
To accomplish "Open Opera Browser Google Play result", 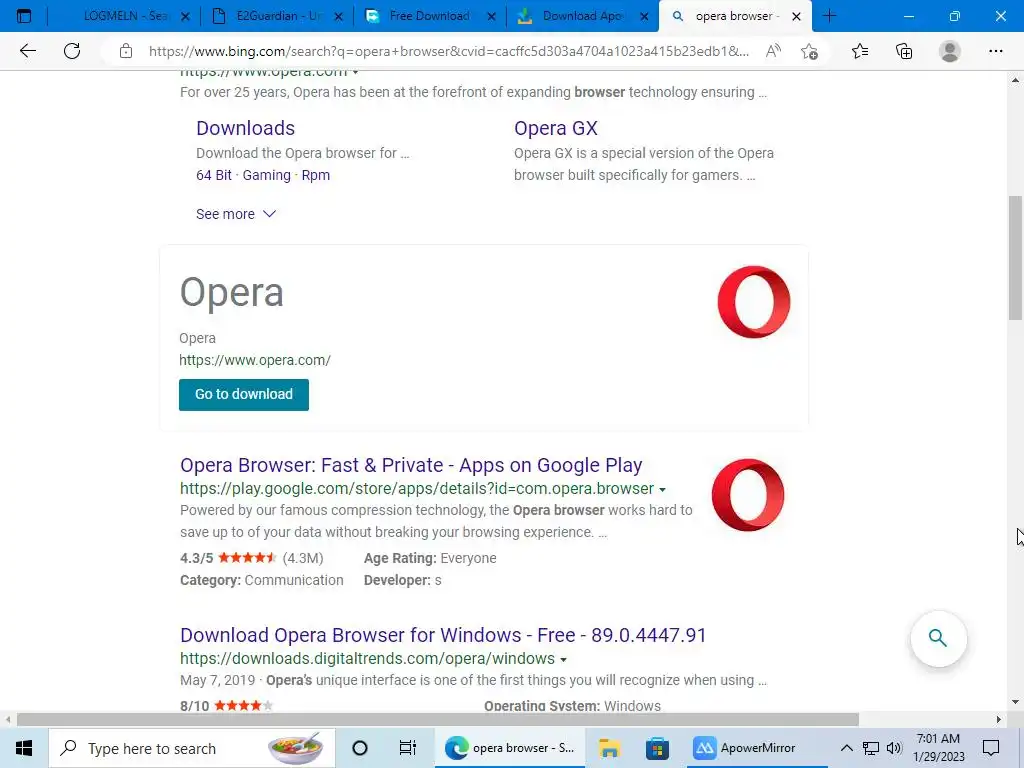I will coord(411,465).
